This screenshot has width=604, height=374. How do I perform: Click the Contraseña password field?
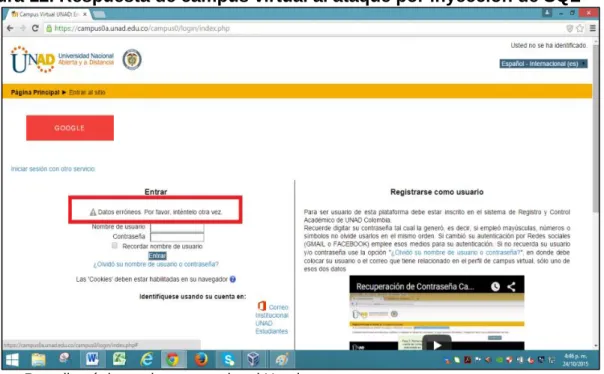[x=177, y=236]
